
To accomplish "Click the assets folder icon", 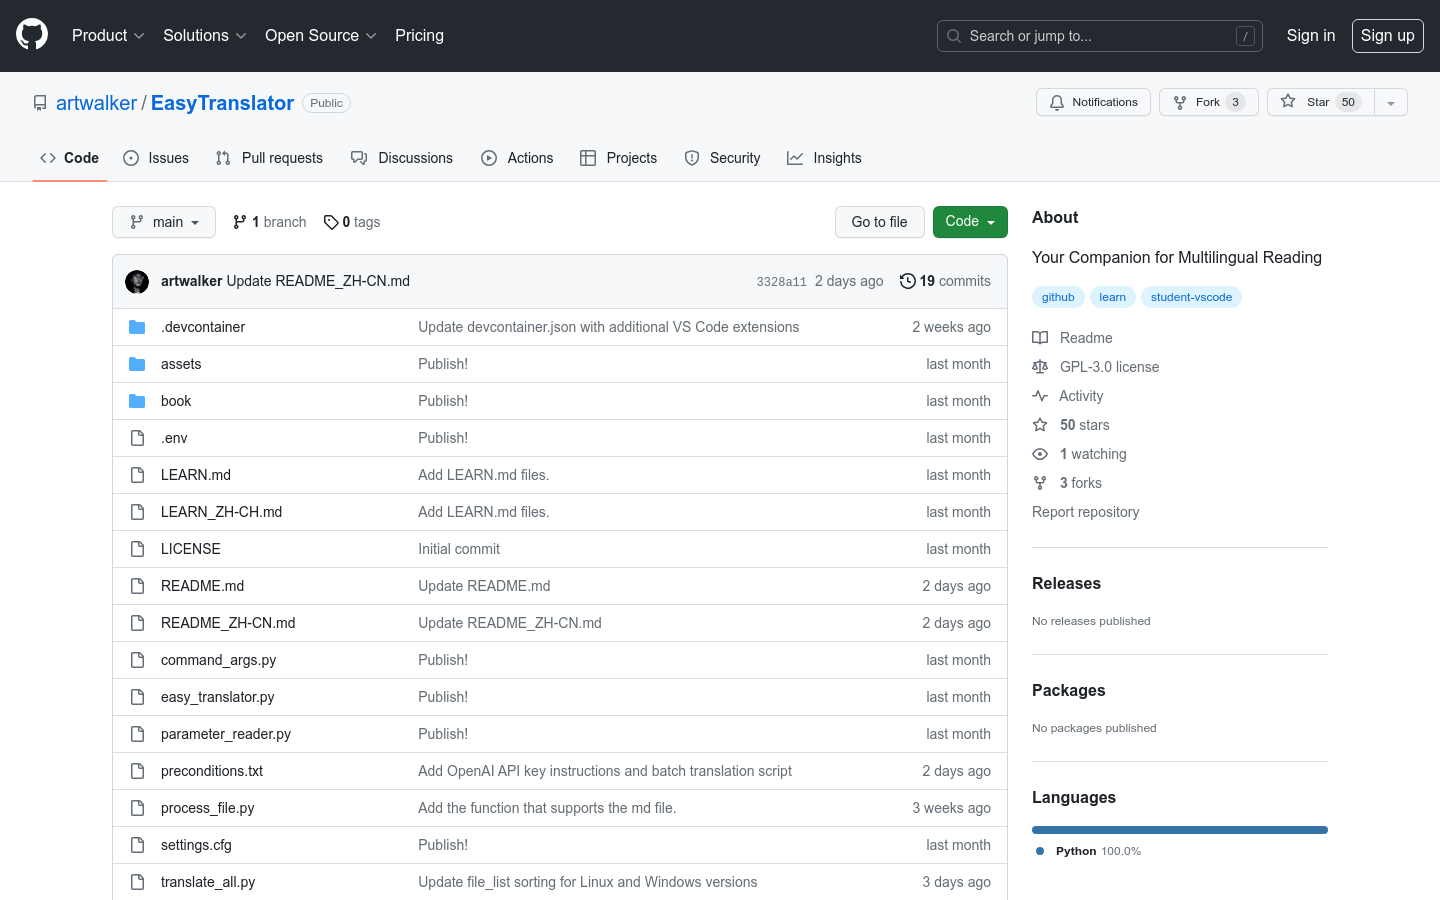I will (x=137, y=364).
